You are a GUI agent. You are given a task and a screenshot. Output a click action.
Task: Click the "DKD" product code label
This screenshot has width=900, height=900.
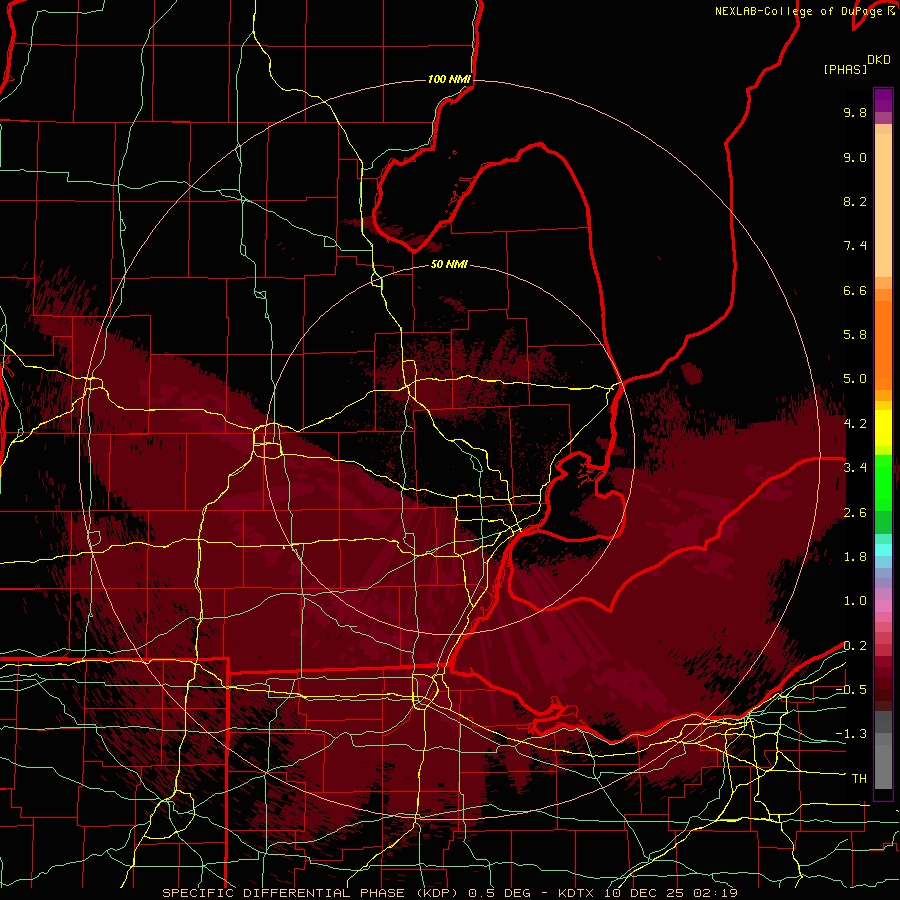[879, 60]
